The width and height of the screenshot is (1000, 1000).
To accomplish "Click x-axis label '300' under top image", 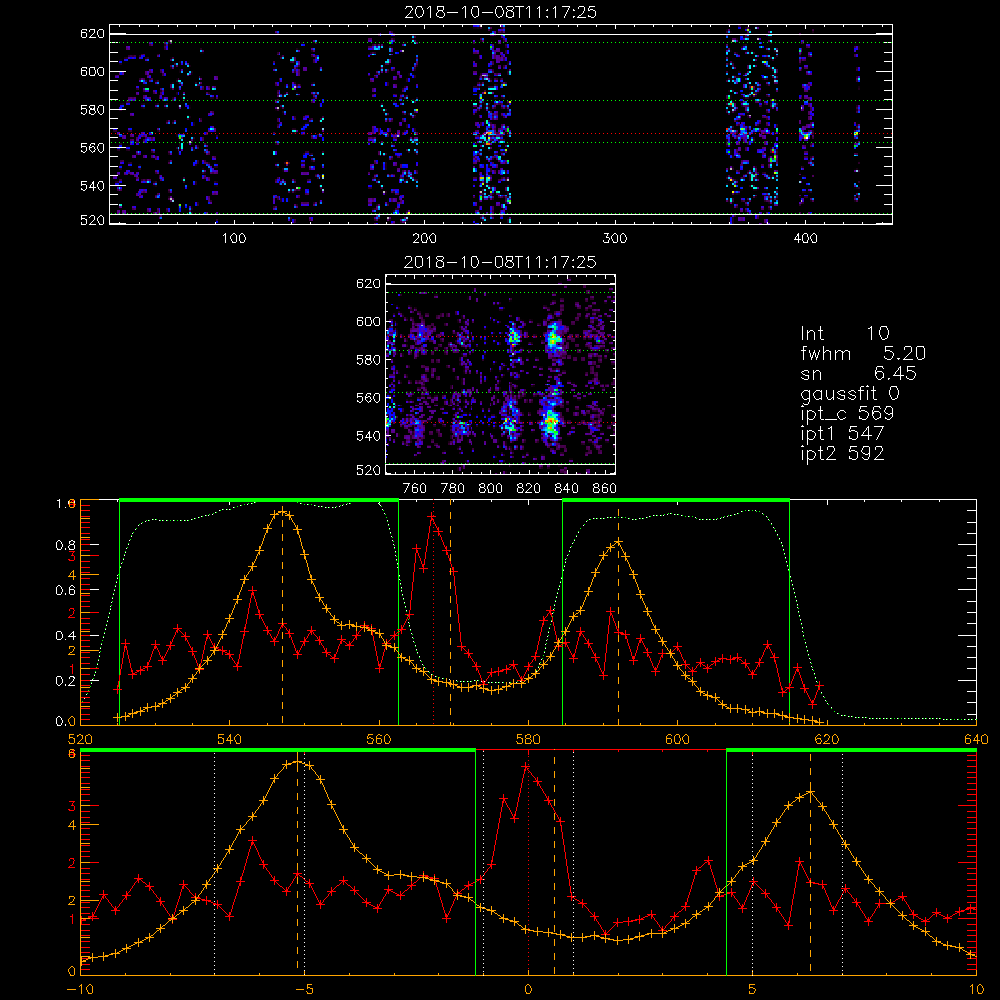I will pos(615,239).
